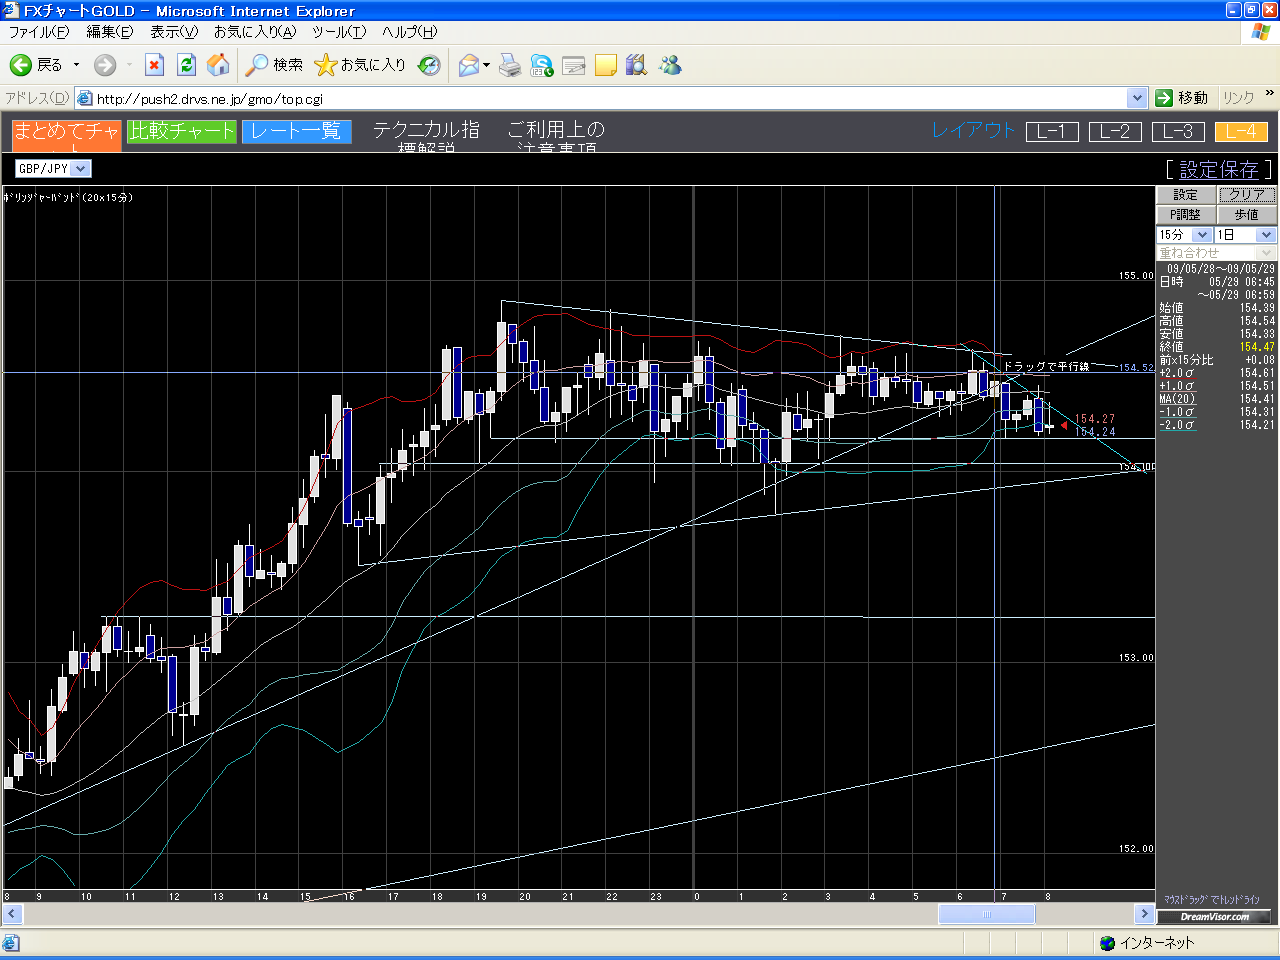The image size is (1280, 960).
Task: Open the 表示(V) menu
Action: [x=174, y=32]
